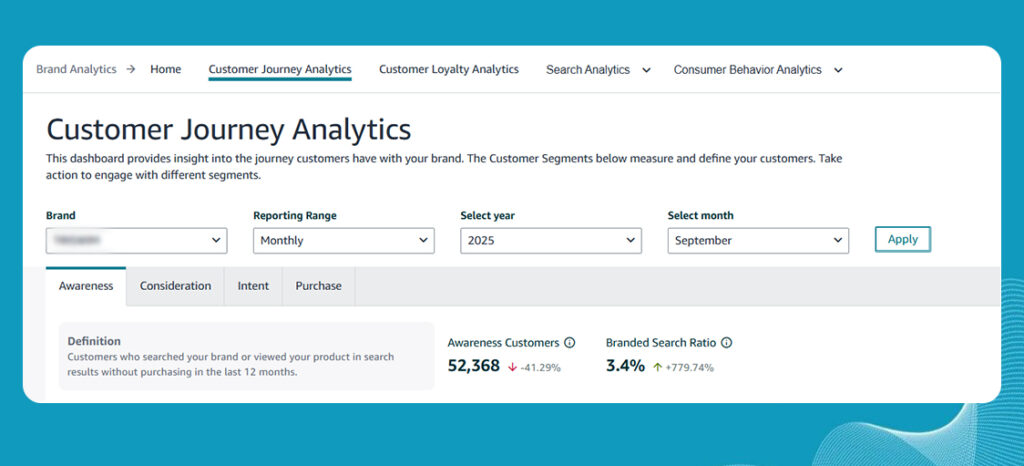
Task: Click the red down arrow near -41.29%
Action: tap(512, 367)
